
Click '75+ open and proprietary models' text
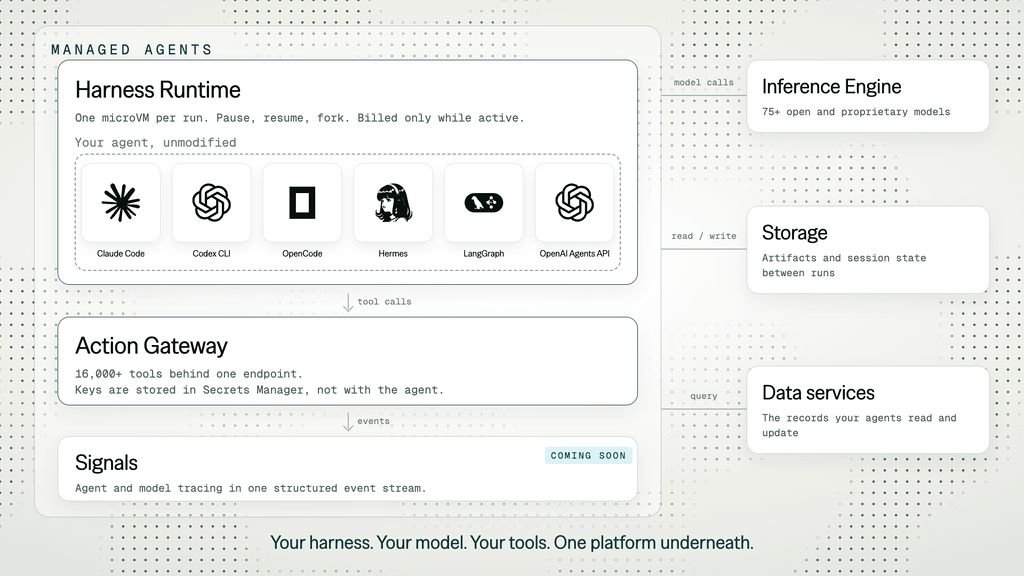(x=856, y=112)
